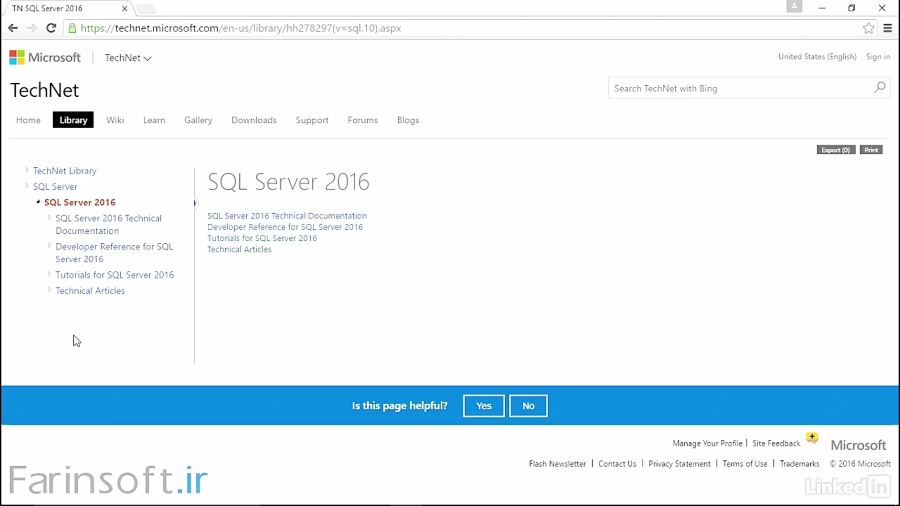Open Contact Us footer link
Image resolution: width=900 pixels, height=506 pixels.
pos(617,464)
